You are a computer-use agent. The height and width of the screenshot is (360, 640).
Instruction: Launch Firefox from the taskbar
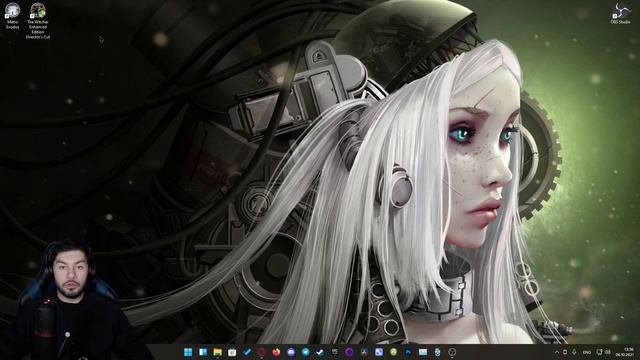tap(276, 352)
